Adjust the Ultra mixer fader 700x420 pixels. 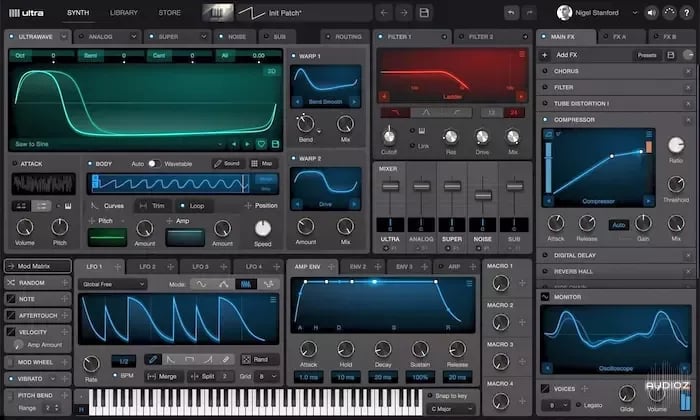(390, 186)
